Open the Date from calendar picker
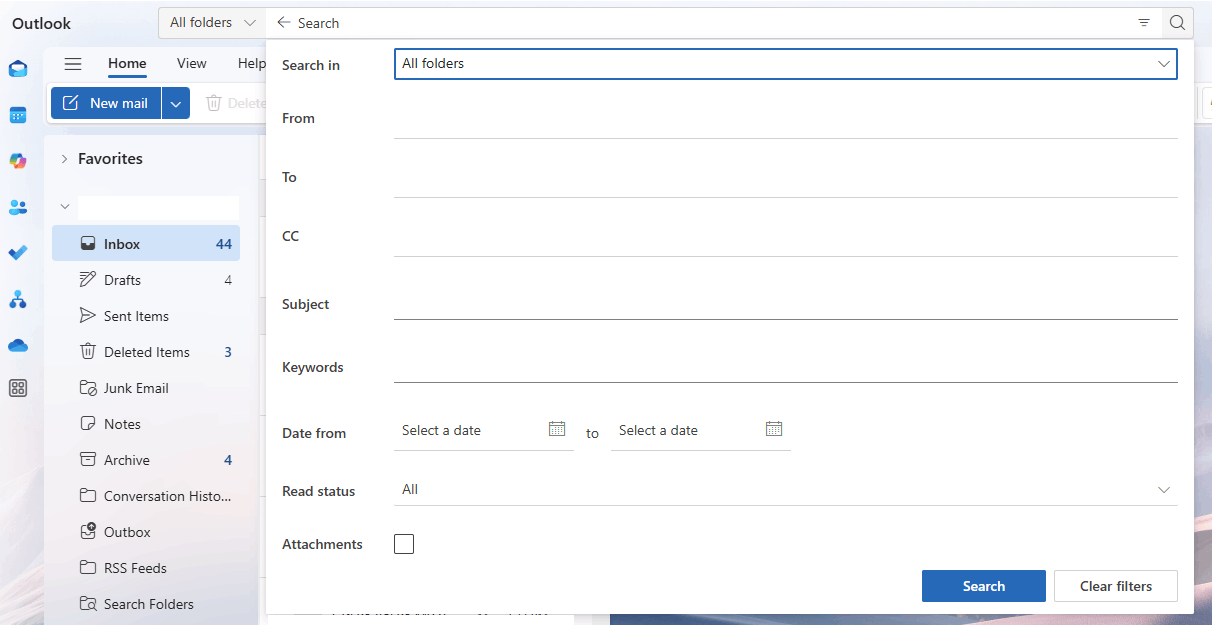This screenshot has width=1212, height=625. 557,428
